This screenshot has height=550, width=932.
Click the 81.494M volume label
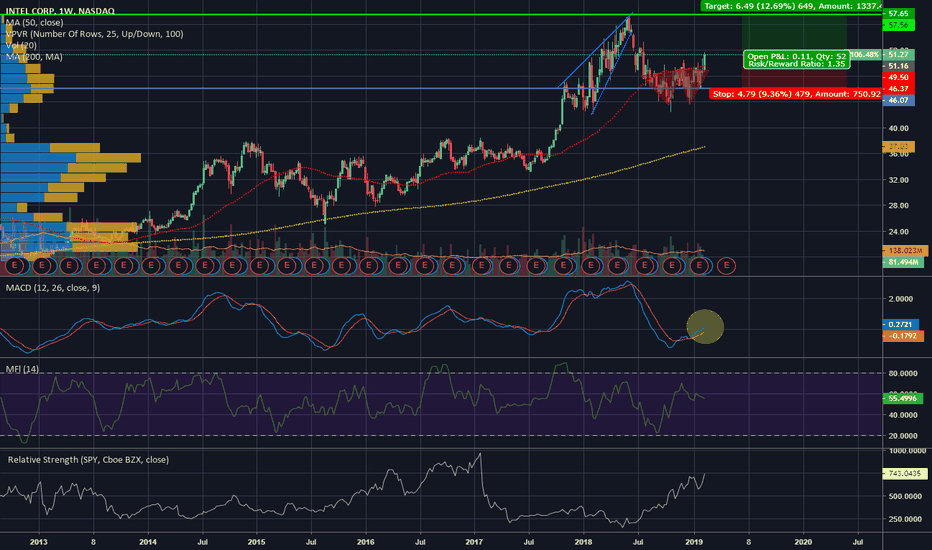click(x=903, y=262)
